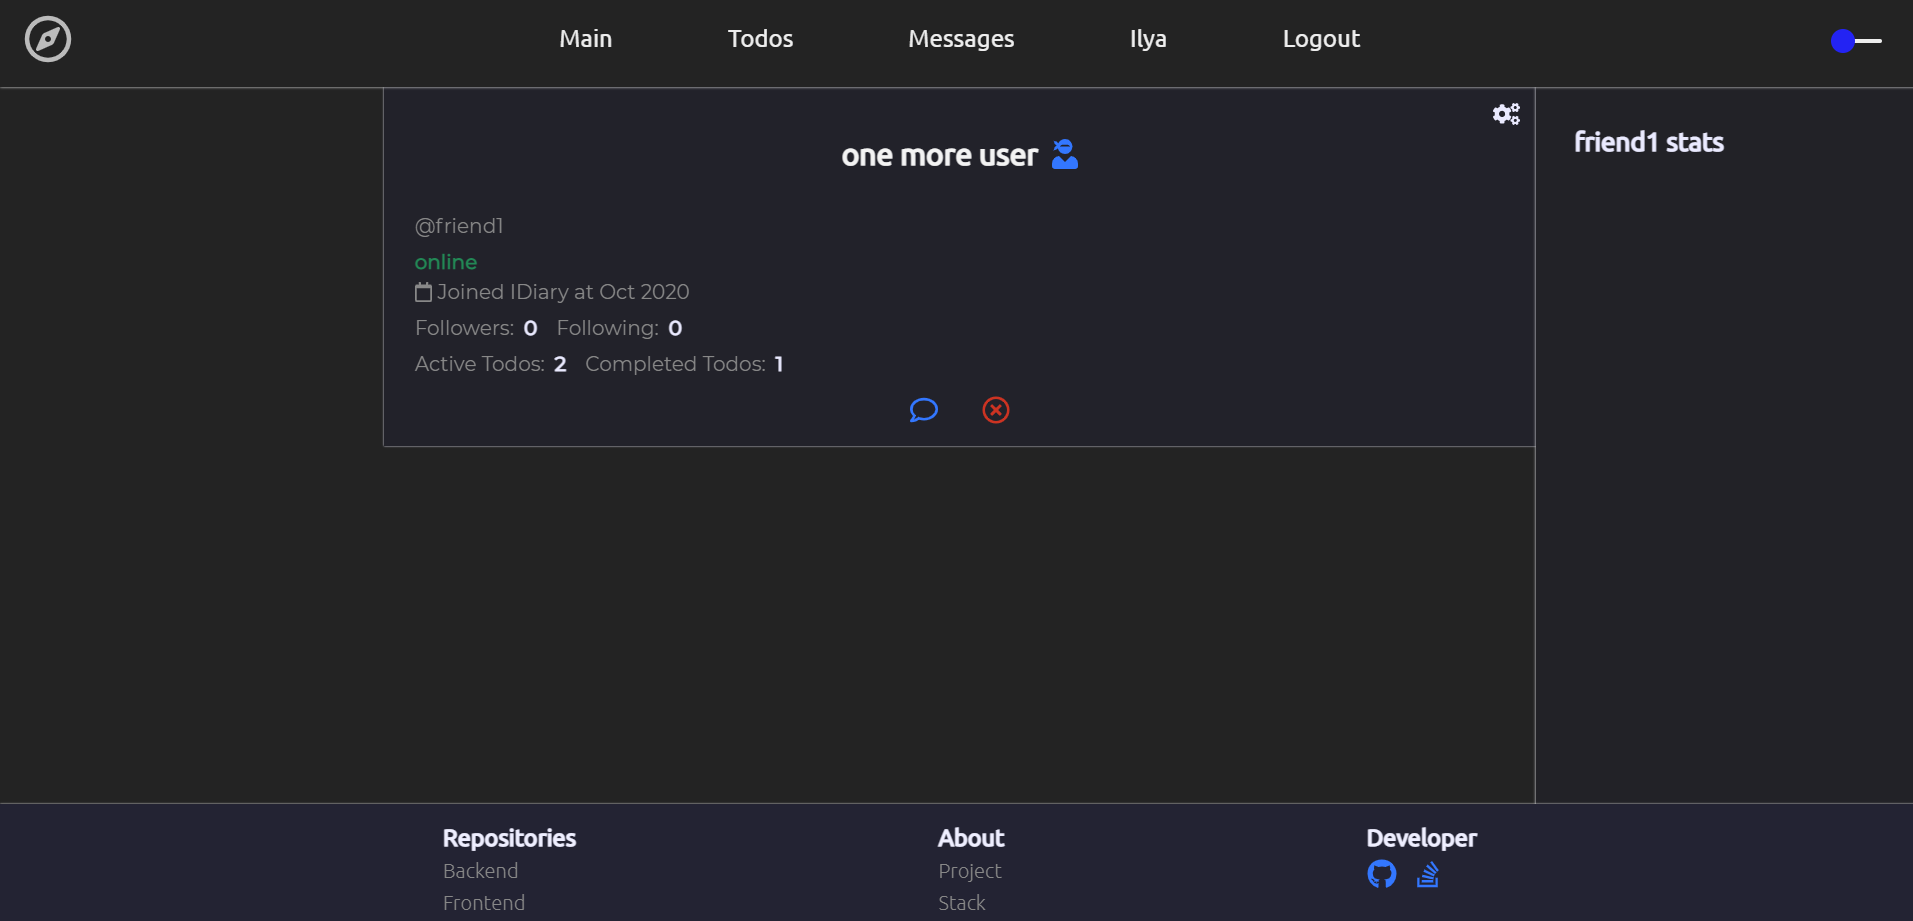Click the blue user icon beside the profile name
This screenshot has height=921, width=1913.
[x=1065, y=154]
